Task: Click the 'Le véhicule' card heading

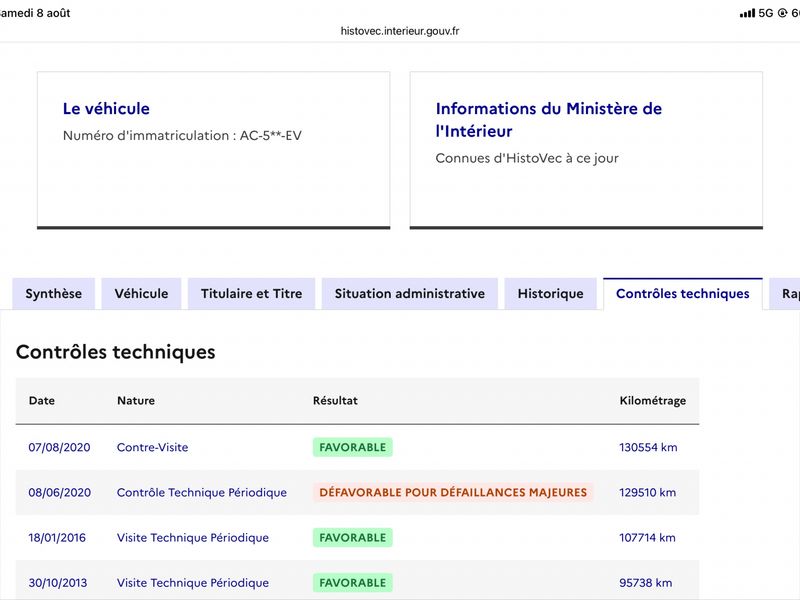Action: click(106, 109)
